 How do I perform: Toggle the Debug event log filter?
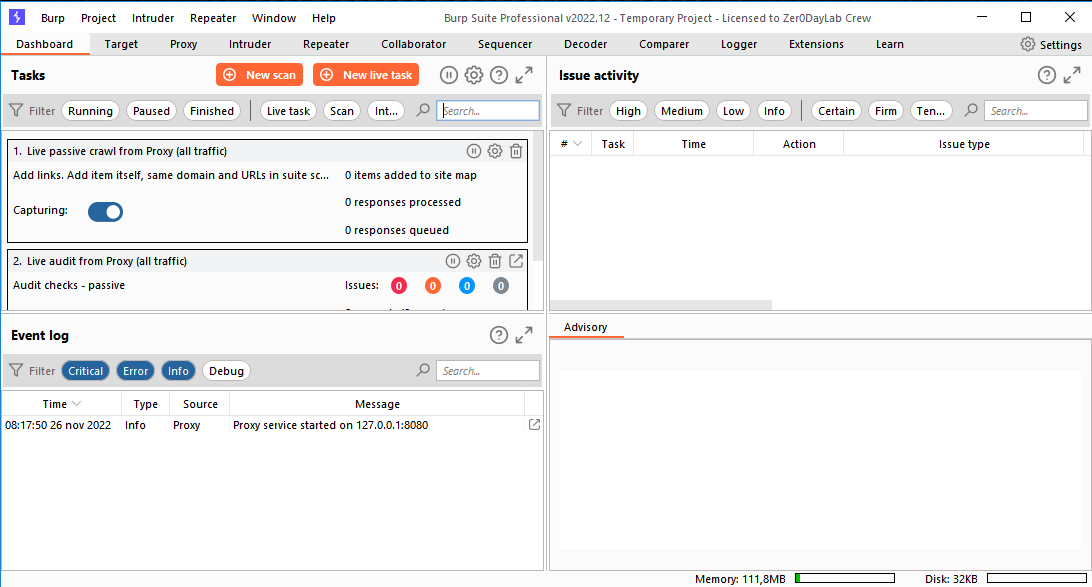point(226,371)
